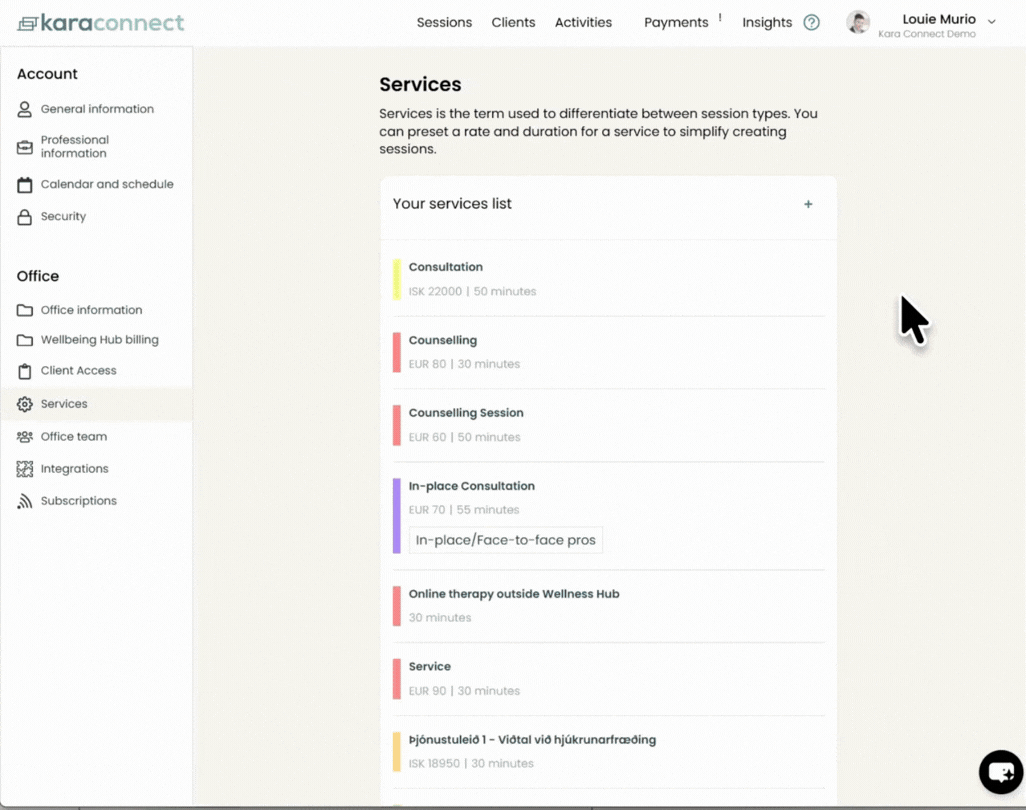
Task: Open the Insights menu
Action: 767,22
